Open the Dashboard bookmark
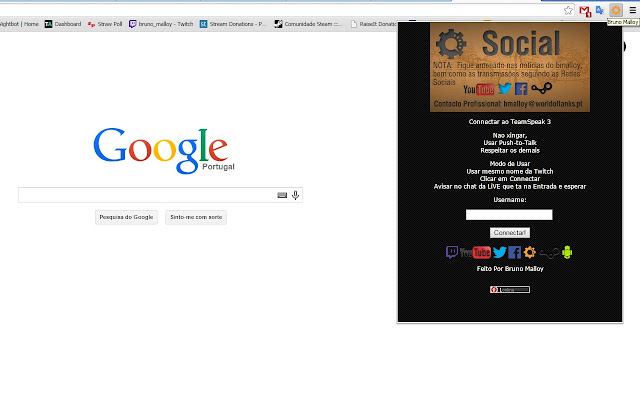 (63, 24)
